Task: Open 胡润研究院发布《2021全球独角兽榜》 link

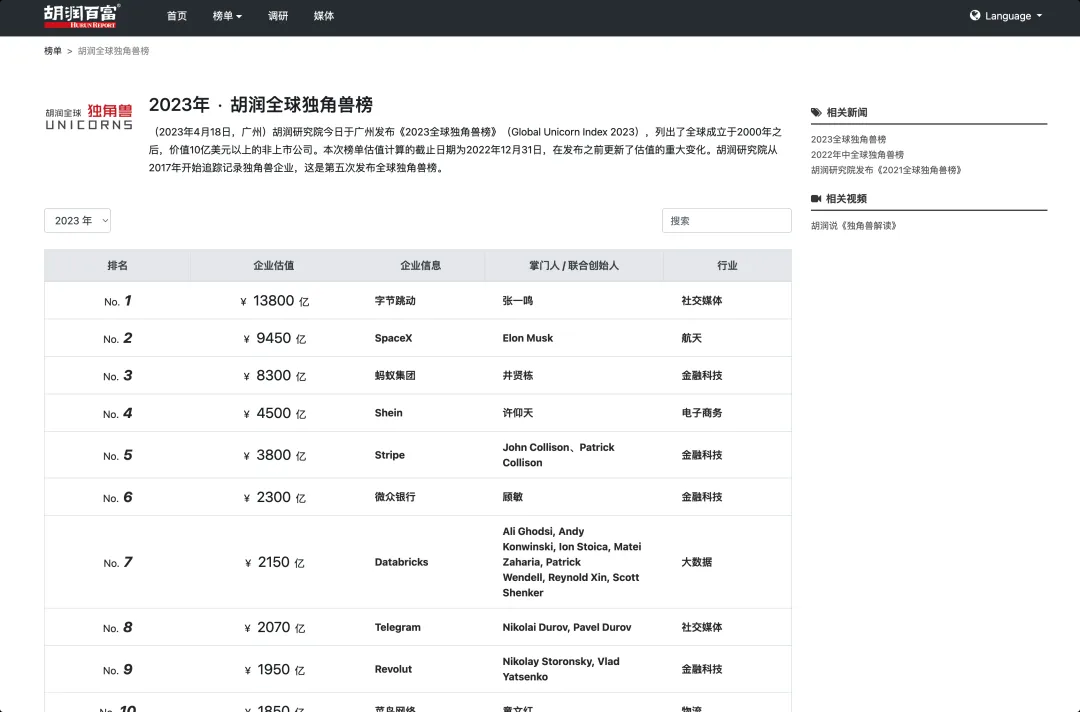Action: pyautogui.click(x=886, y=170)
